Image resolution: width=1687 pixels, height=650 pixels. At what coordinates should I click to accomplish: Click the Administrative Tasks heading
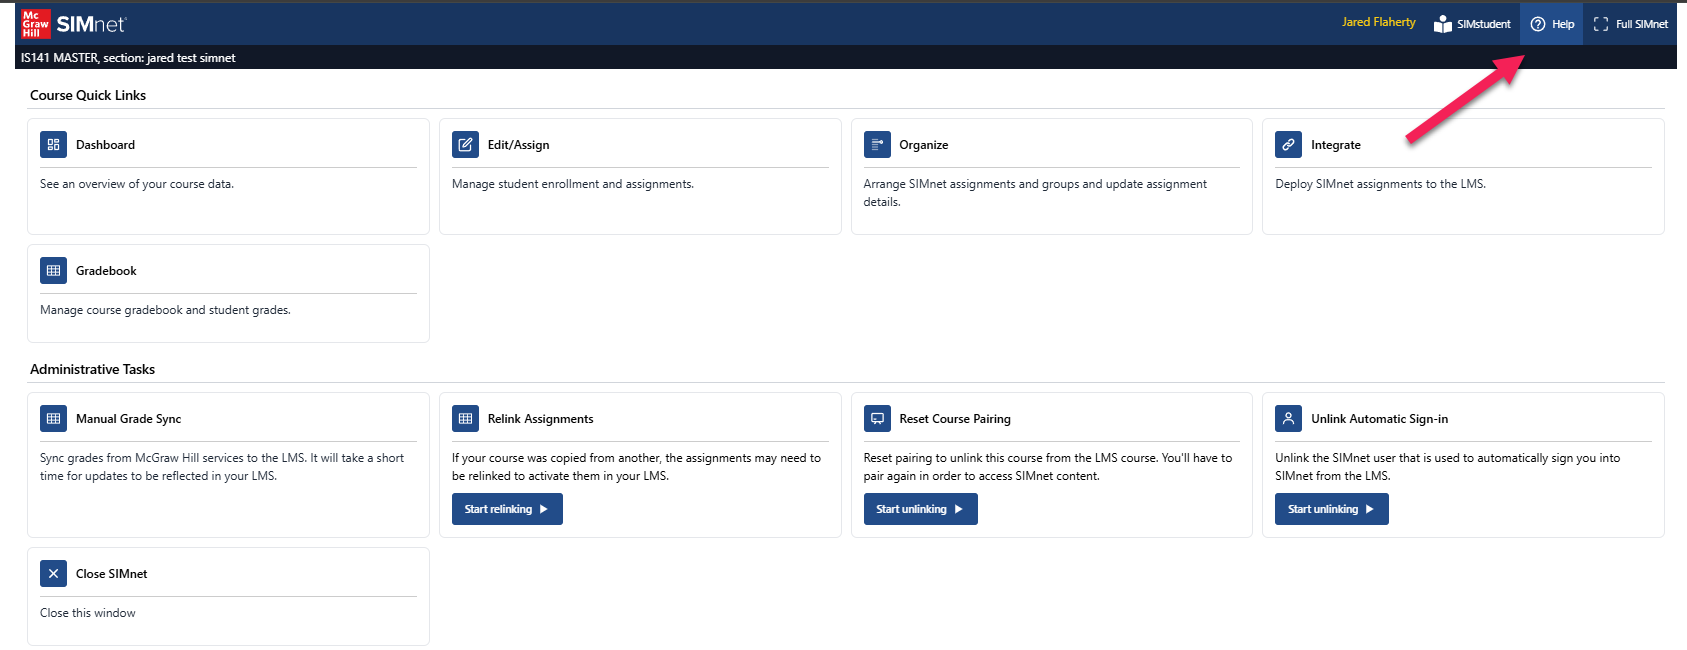point(92,369)
